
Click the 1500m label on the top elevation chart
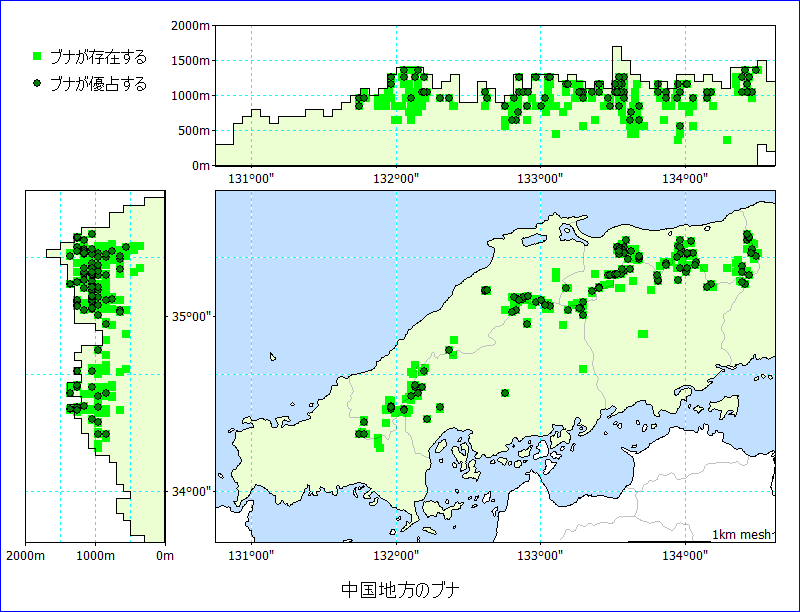[x=188, y=60]
